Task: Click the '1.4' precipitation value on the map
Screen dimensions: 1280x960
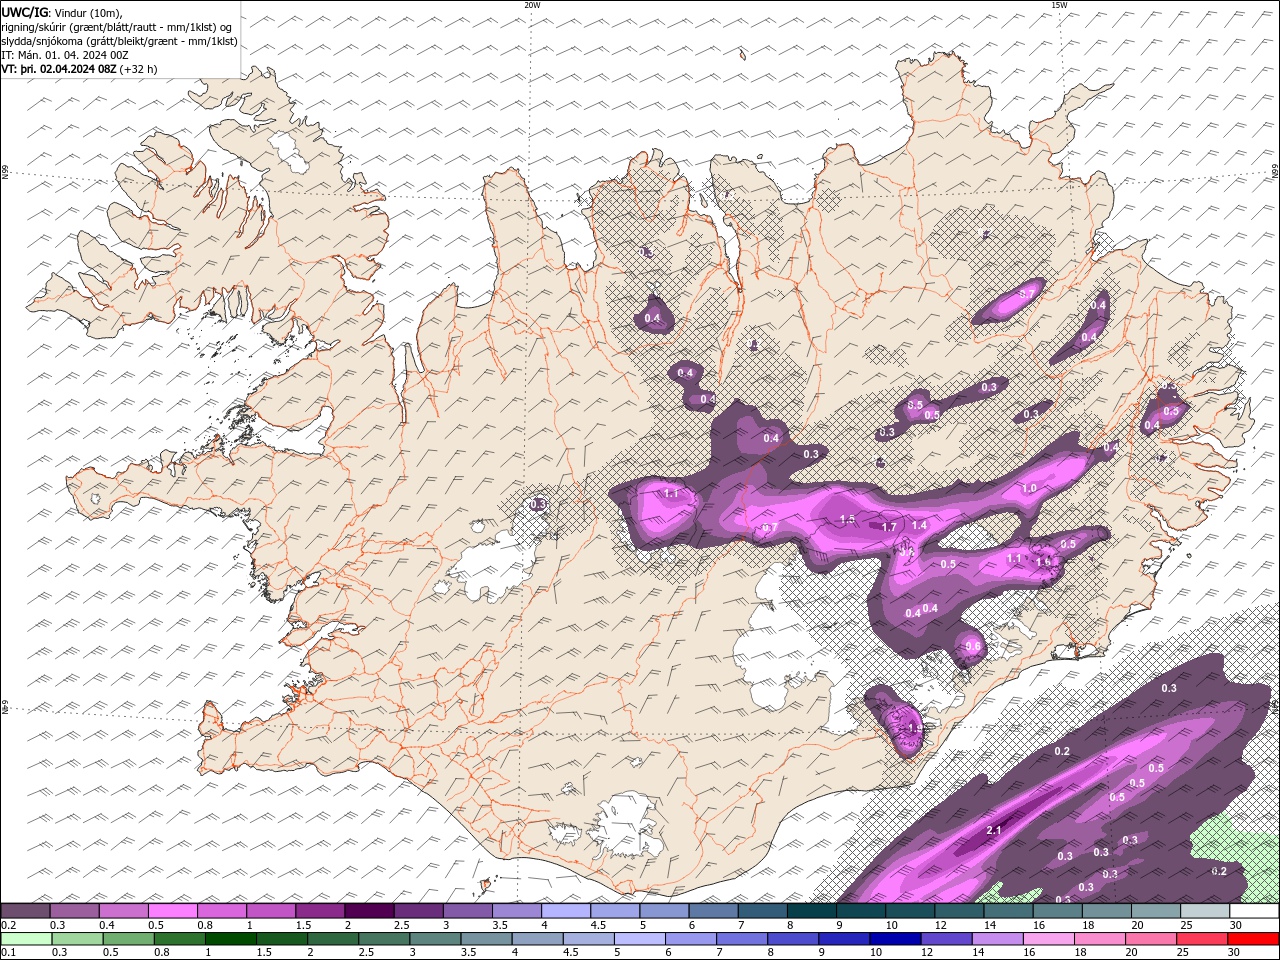Action: (919, 525)
